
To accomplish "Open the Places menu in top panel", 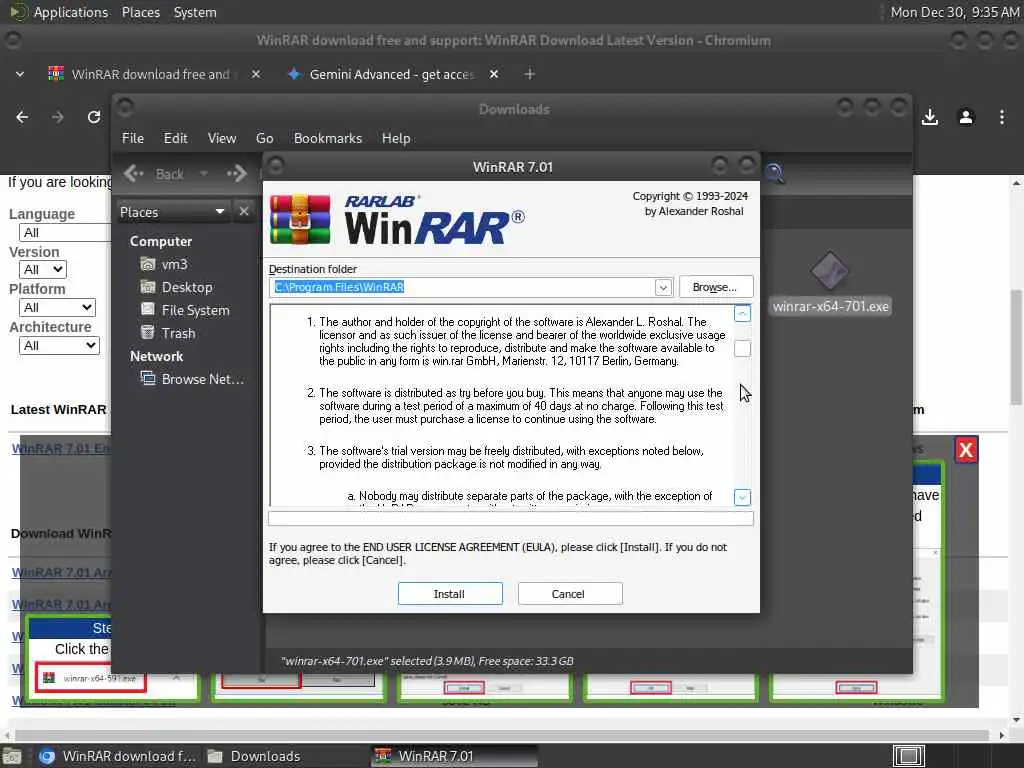I will pyautogui.click(x=140, y=12).
